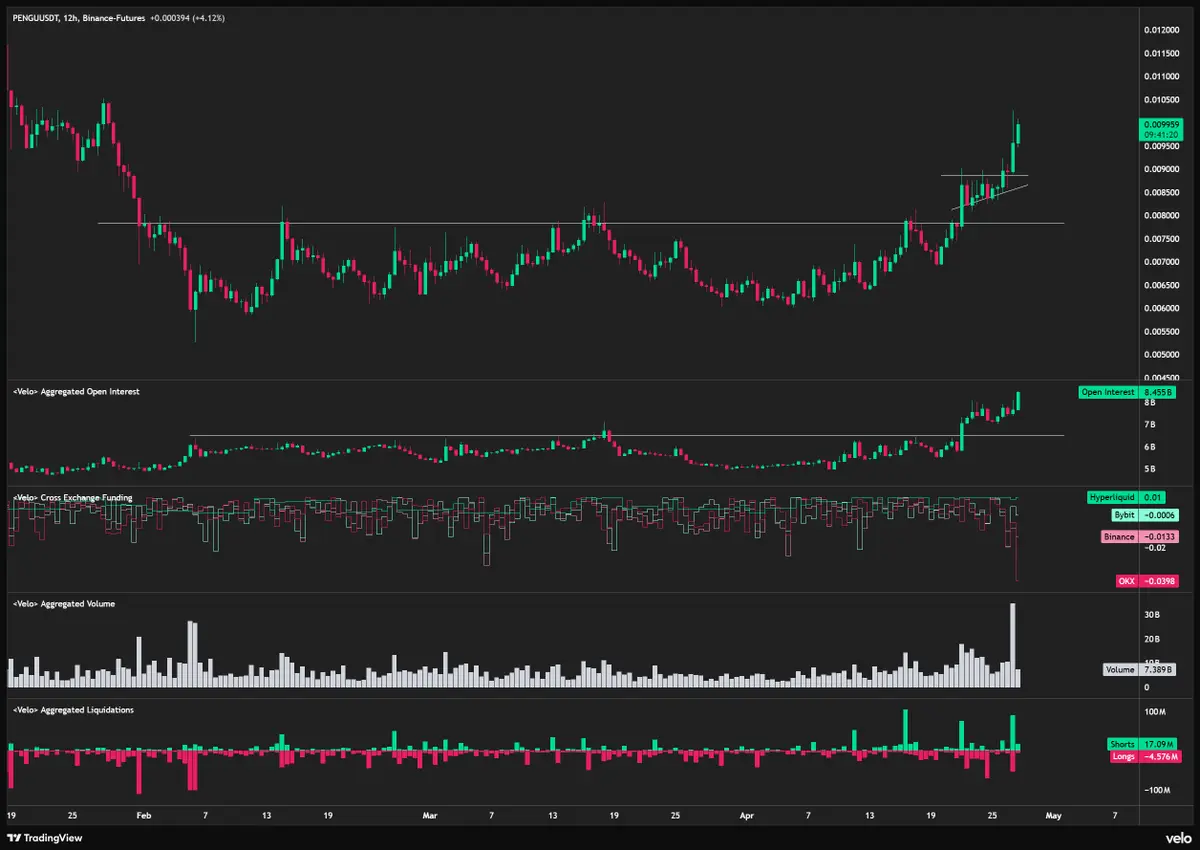Click the -100M liquidations axis tick

1155,791
